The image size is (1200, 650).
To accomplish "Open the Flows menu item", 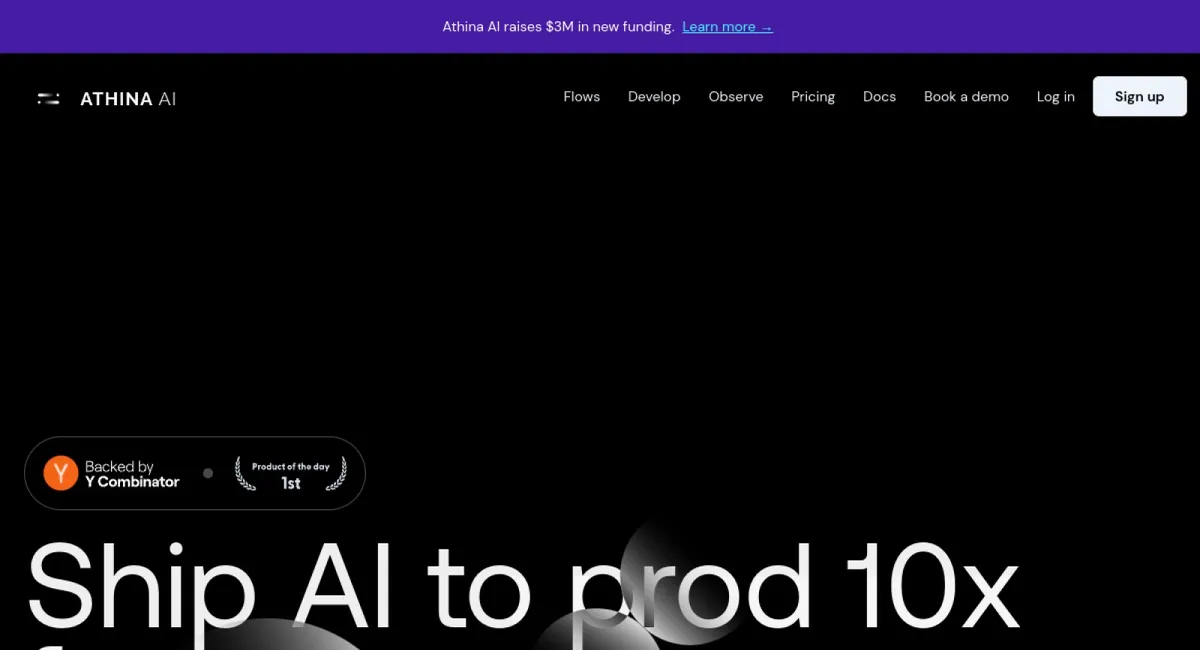I will click(x=582, y=97).
